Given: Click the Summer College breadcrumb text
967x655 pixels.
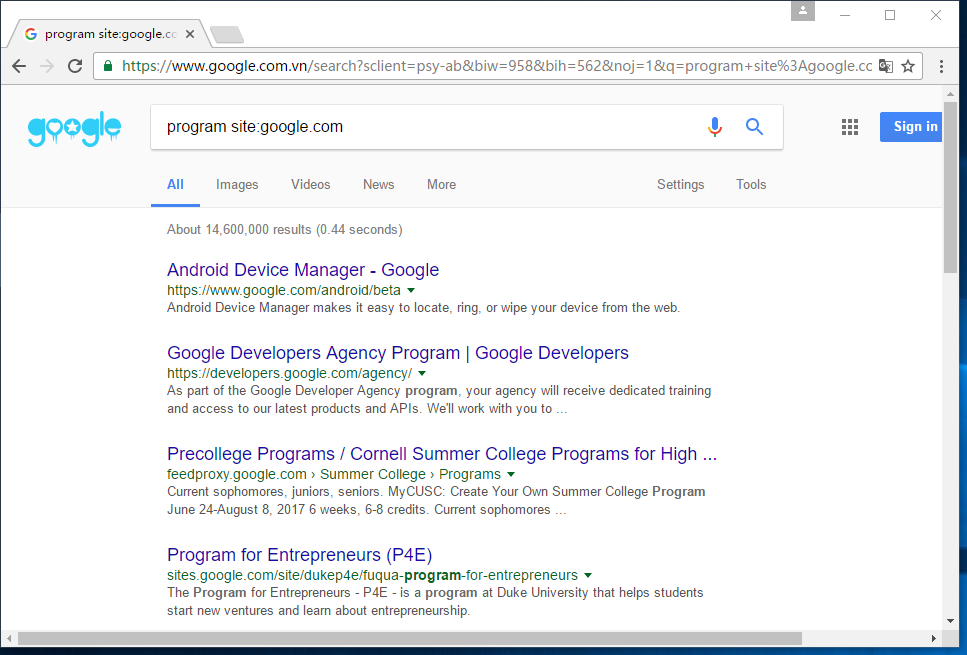Looking at the screenshot, I should point(372,474).
